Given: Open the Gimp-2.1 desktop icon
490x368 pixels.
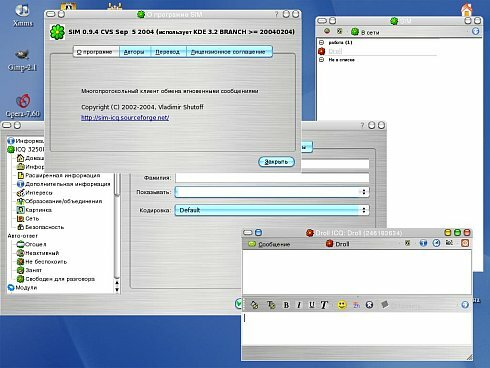Looking at the screenshot, I should tap(22, 60).
